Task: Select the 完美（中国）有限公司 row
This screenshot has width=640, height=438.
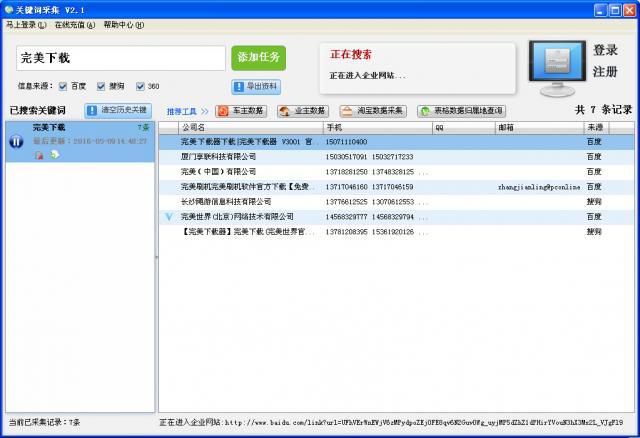Action: pos(397,172)
